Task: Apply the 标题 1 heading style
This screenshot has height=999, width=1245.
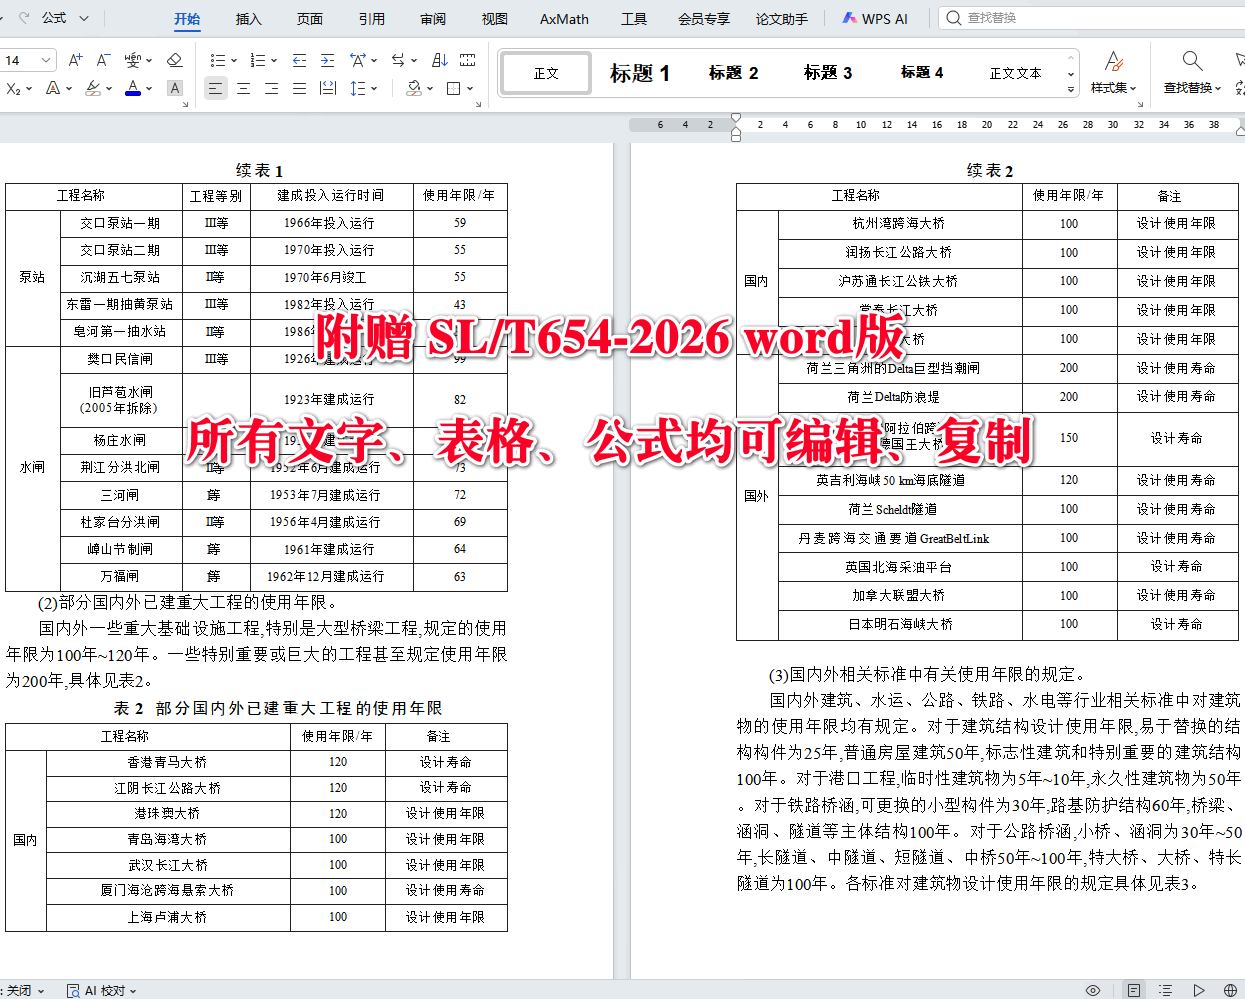Action: click(x=638, y=72)
